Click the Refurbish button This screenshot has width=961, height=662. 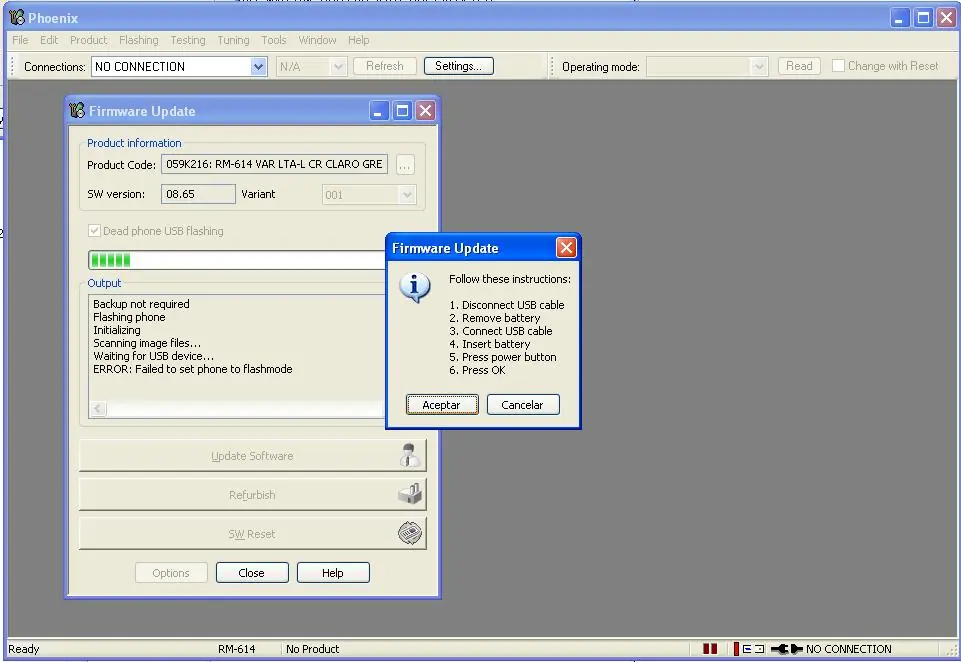pos(253,494)
